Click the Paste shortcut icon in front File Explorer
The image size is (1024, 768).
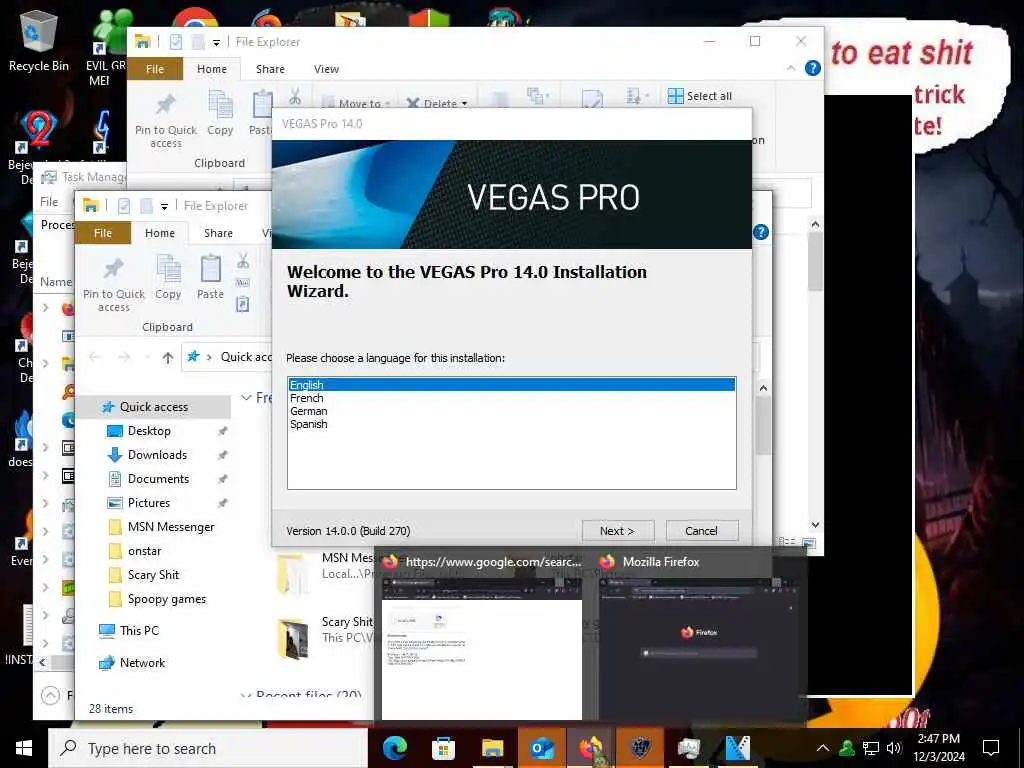pyautogui.click(x=242, y=304)
